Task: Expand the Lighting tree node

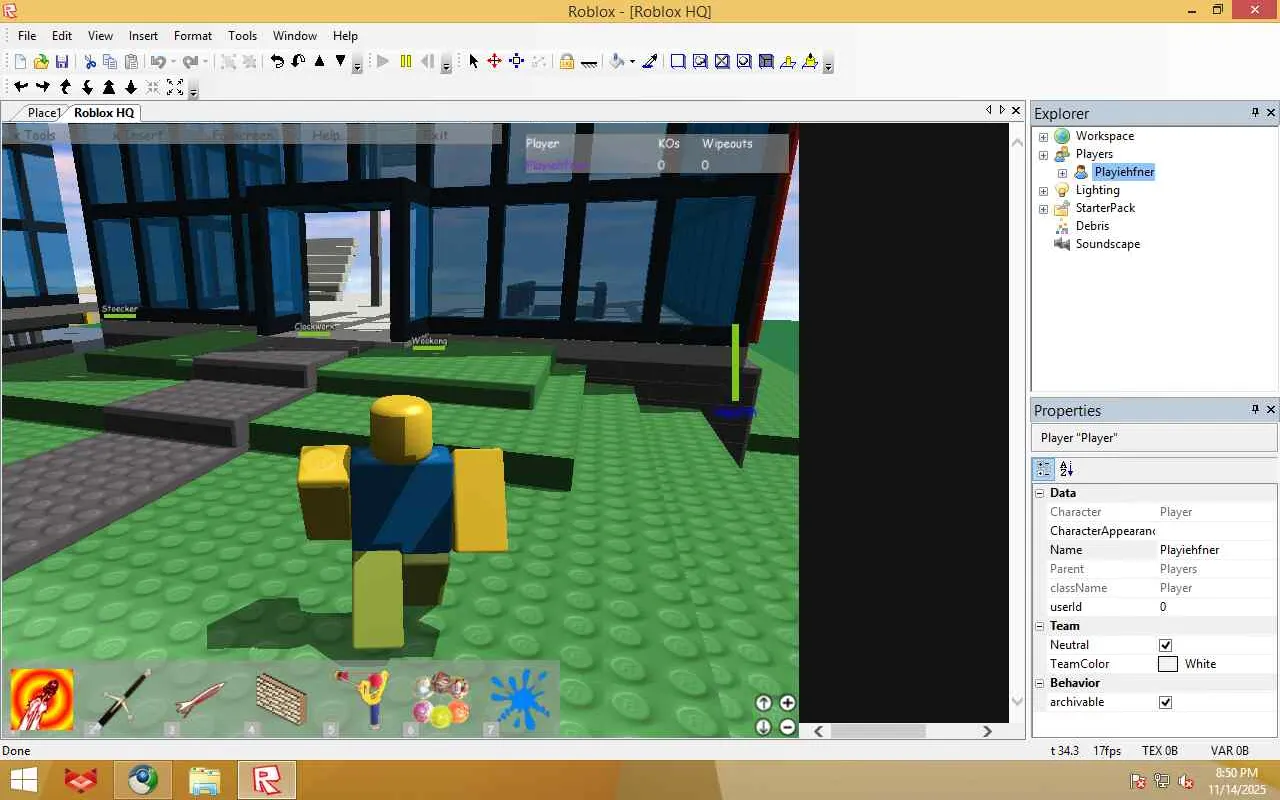Action: click(1043, 190)
